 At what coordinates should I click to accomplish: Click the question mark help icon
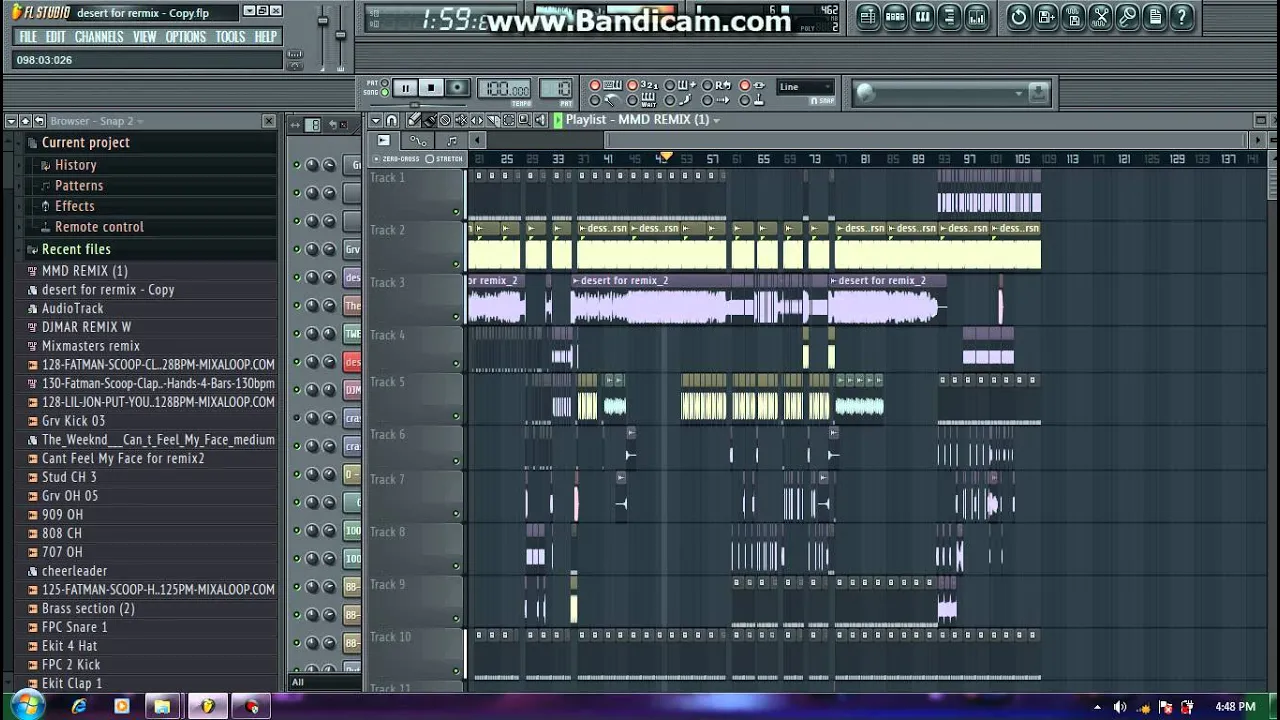click(1182, 16)
